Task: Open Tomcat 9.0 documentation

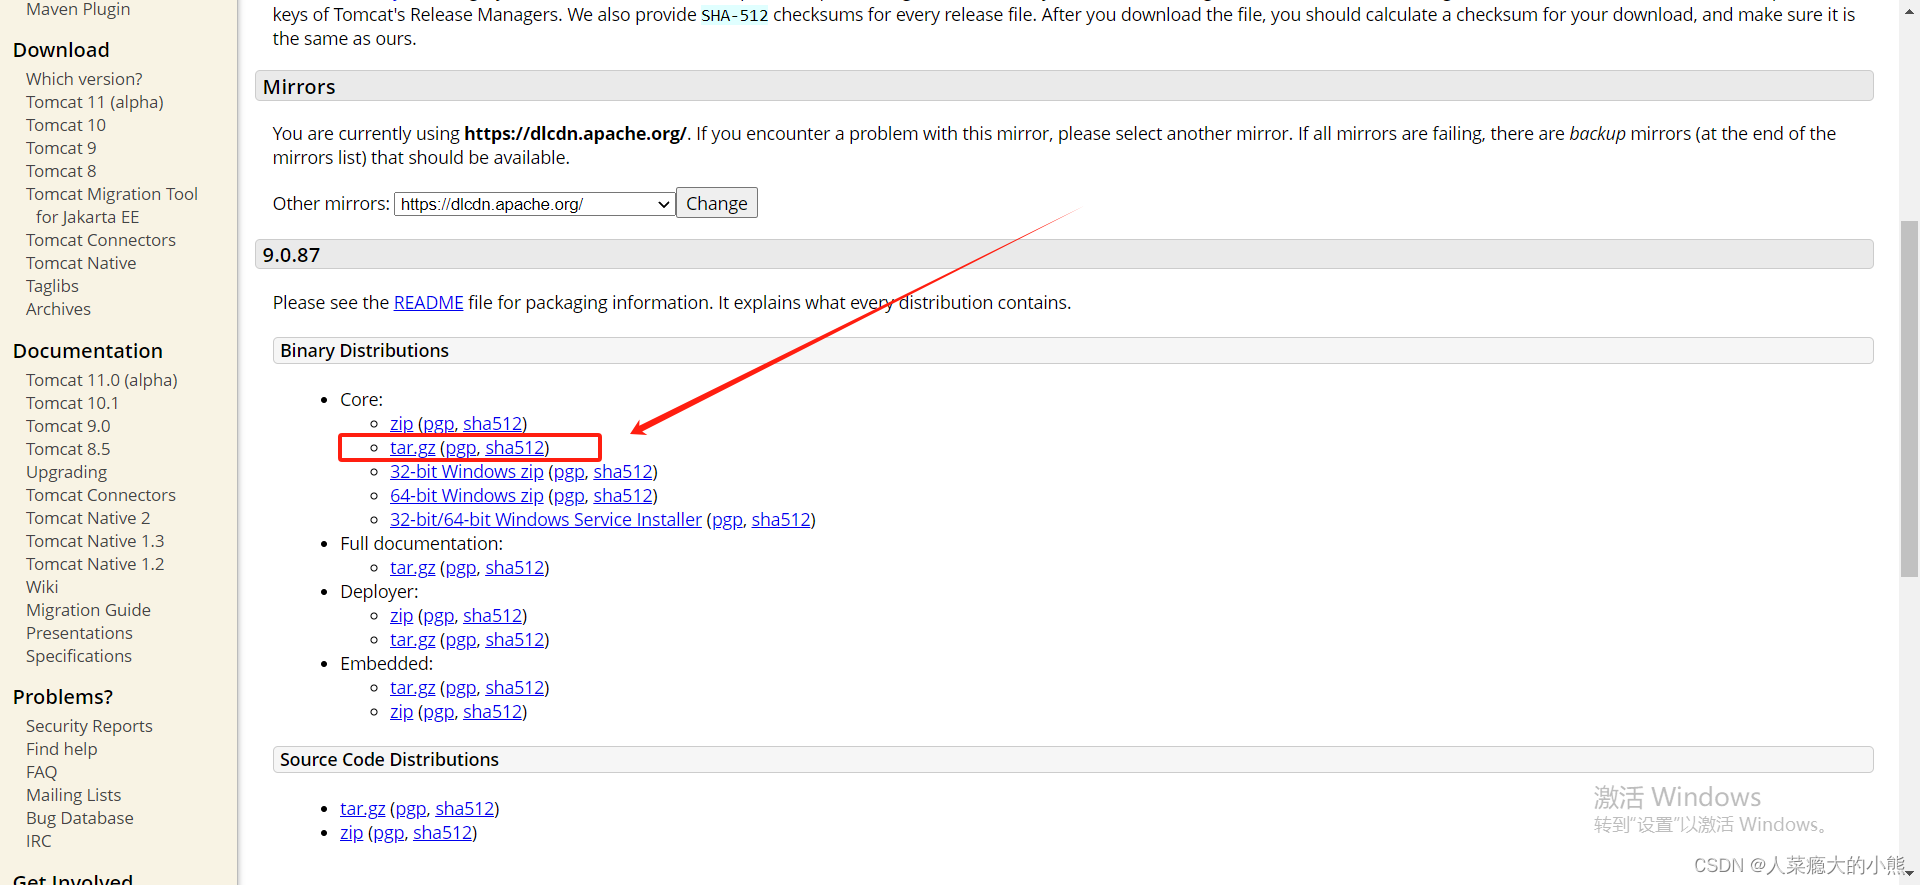Action: [68, 426]
